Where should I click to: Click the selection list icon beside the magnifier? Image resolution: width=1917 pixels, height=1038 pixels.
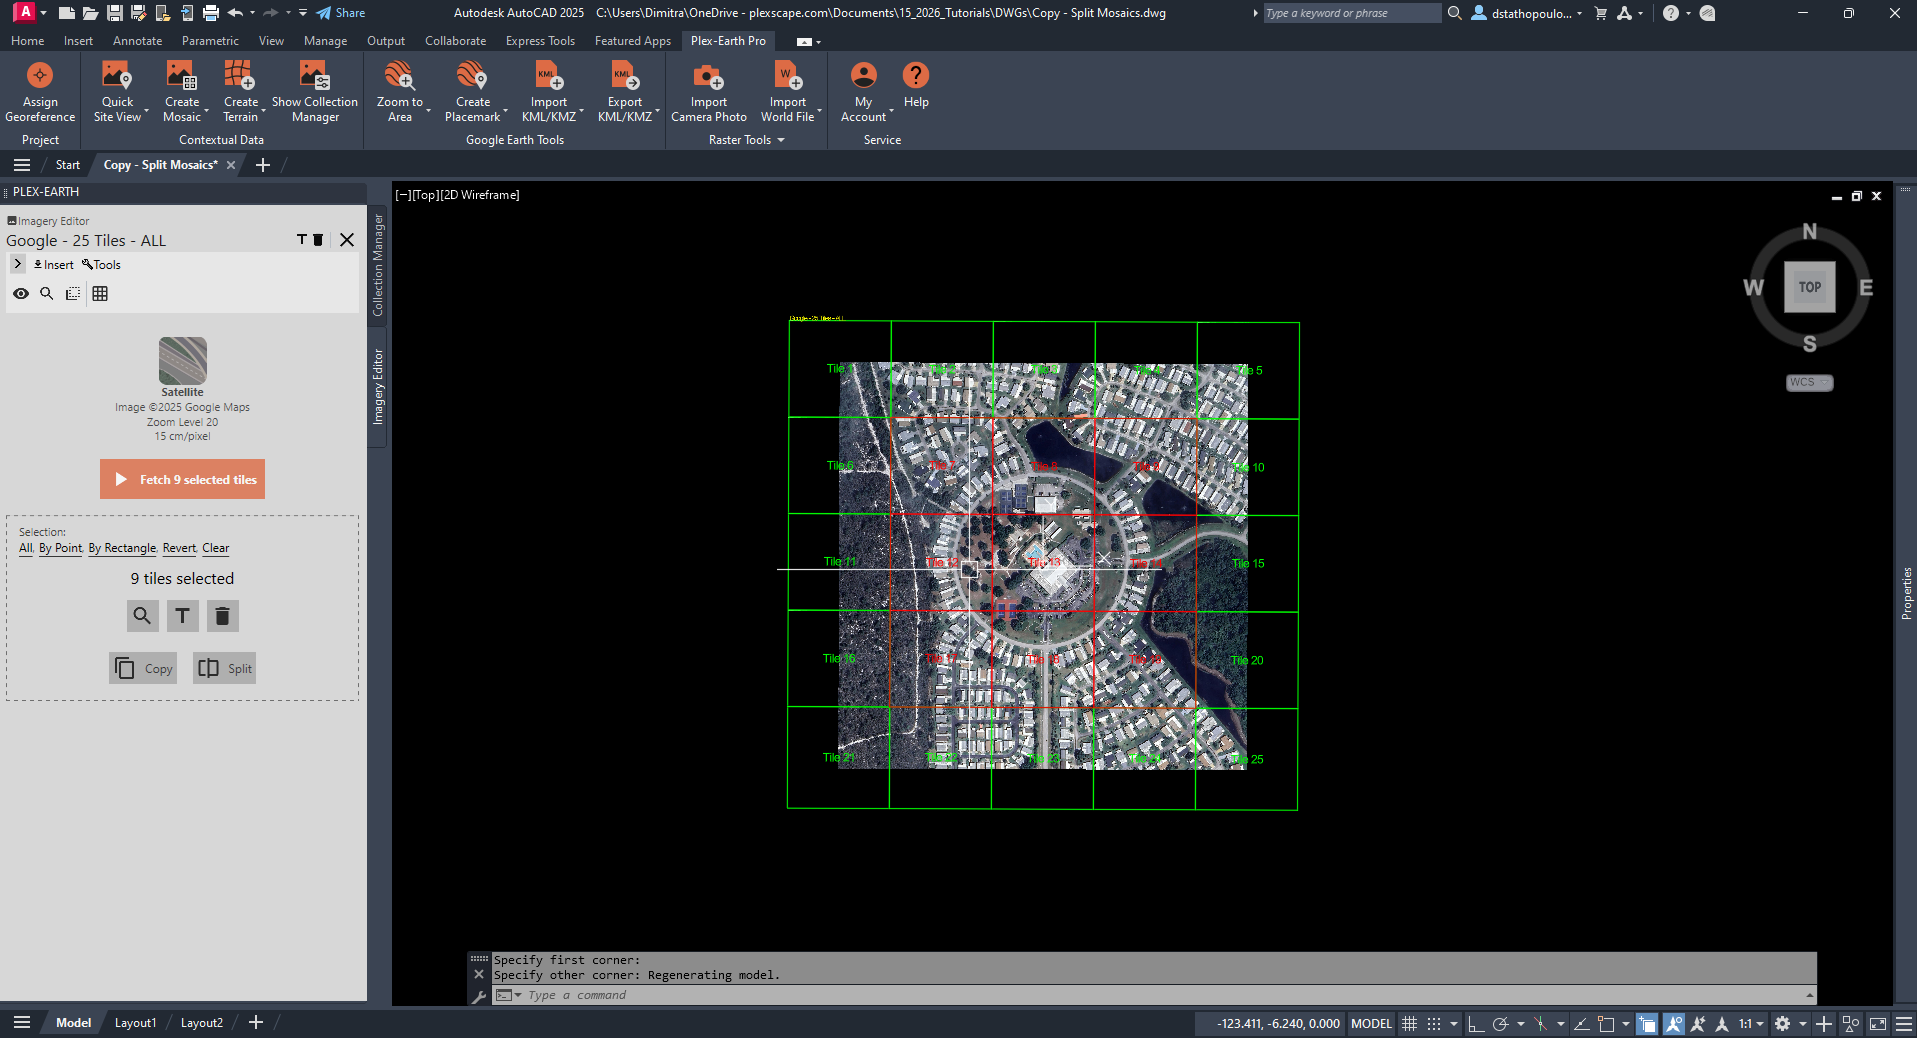click(x=73, y=293)
